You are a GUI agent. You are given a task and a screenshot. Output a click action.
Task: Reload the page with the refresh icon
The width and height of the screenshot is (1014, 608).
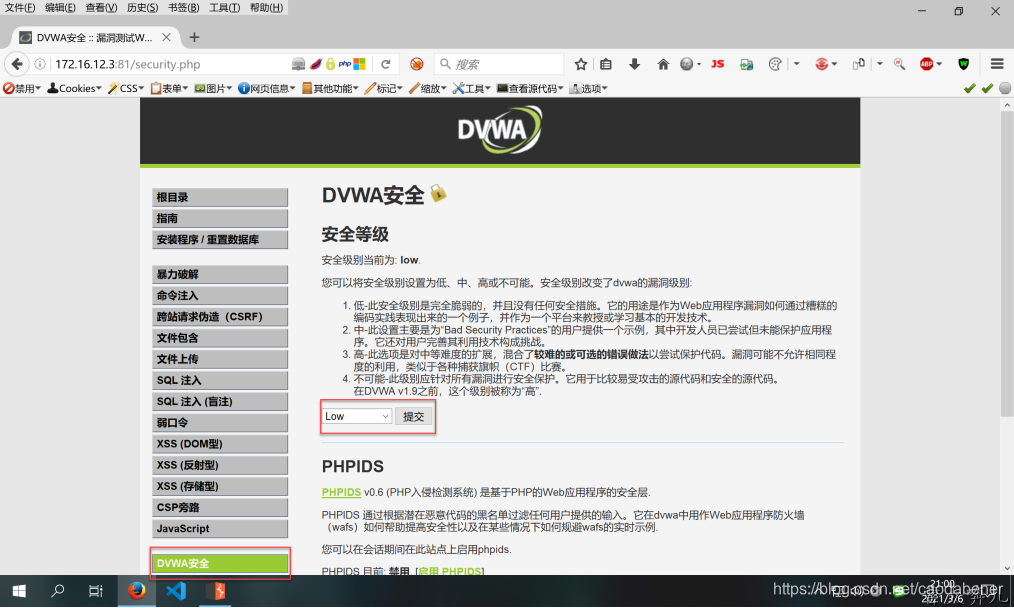coord(386,64)
